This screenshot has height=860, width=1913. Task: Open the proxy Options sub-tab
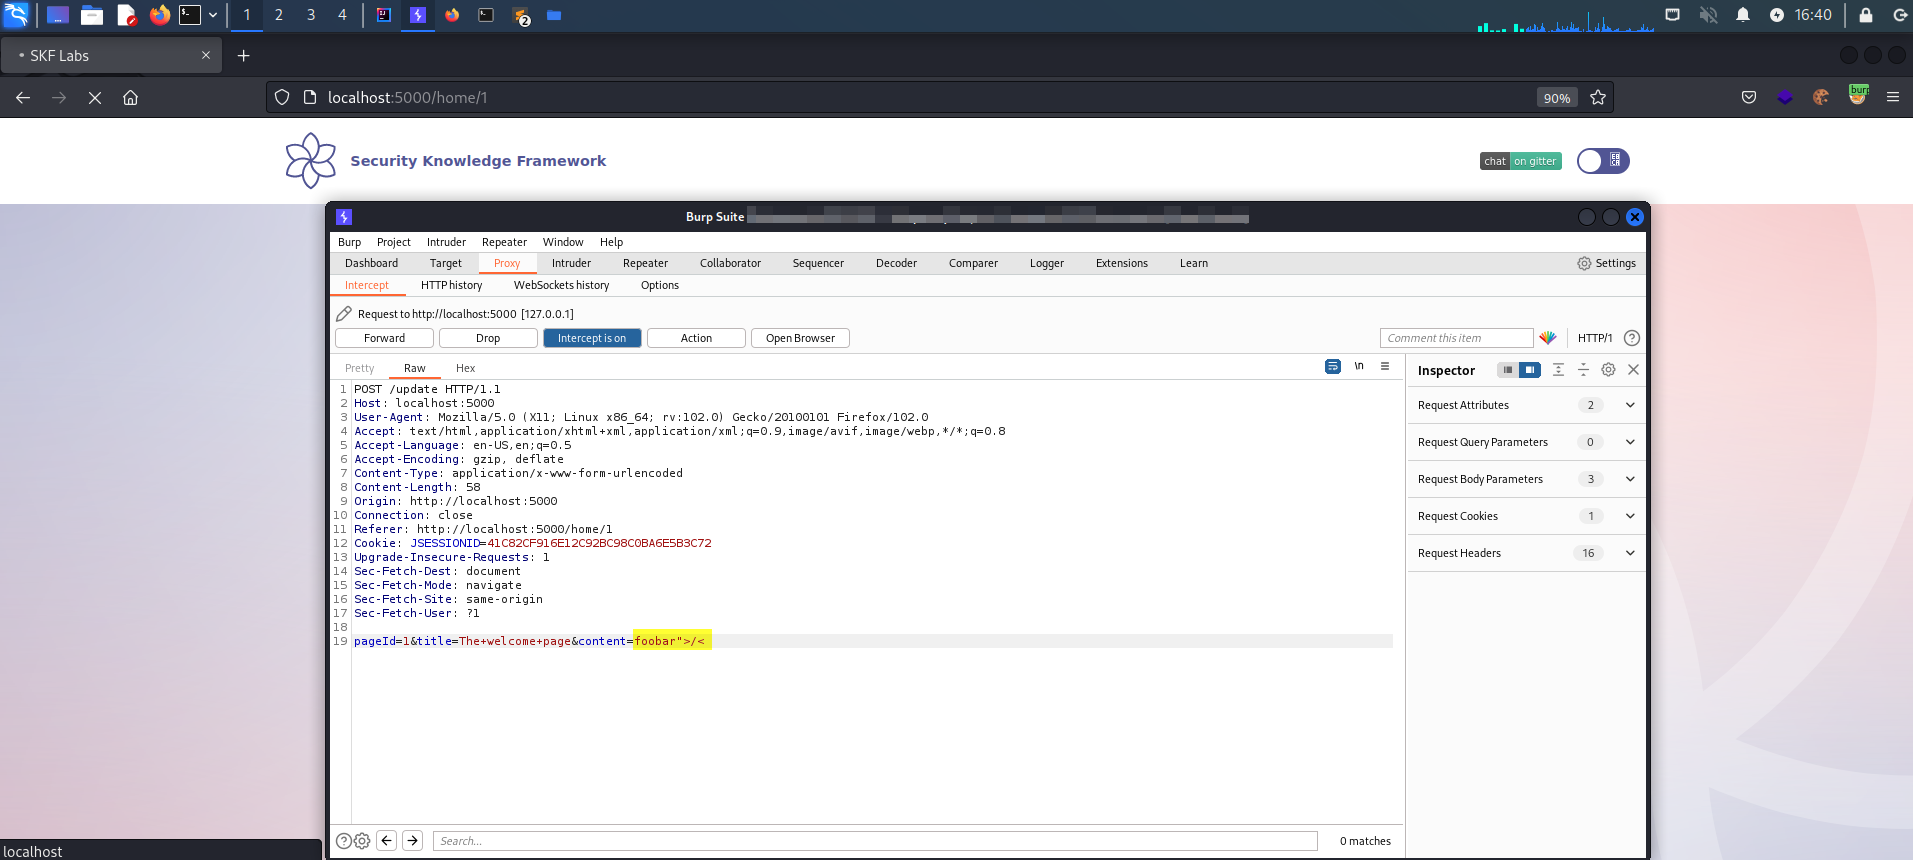659,285
